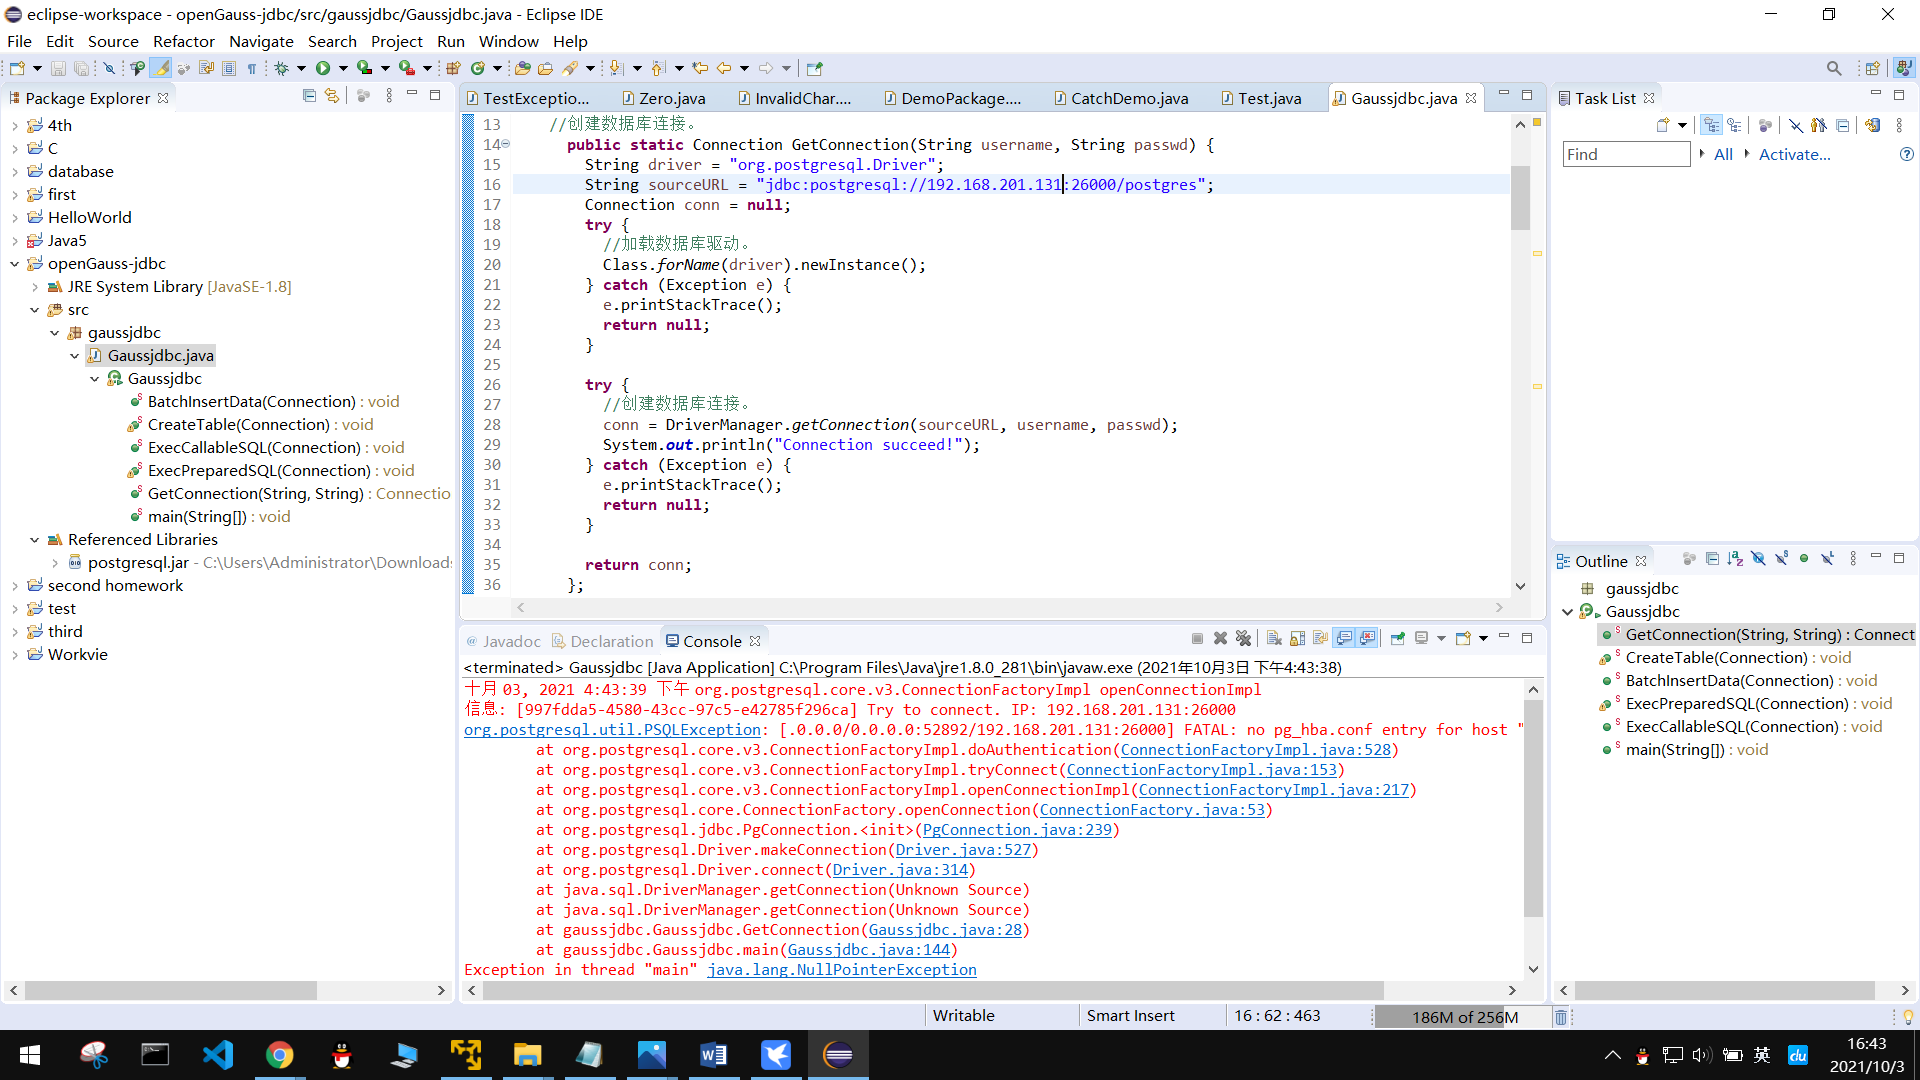This screenshot has width=1920, height=1080.
Task: Click the New Java Class icon
Action: 478,68
